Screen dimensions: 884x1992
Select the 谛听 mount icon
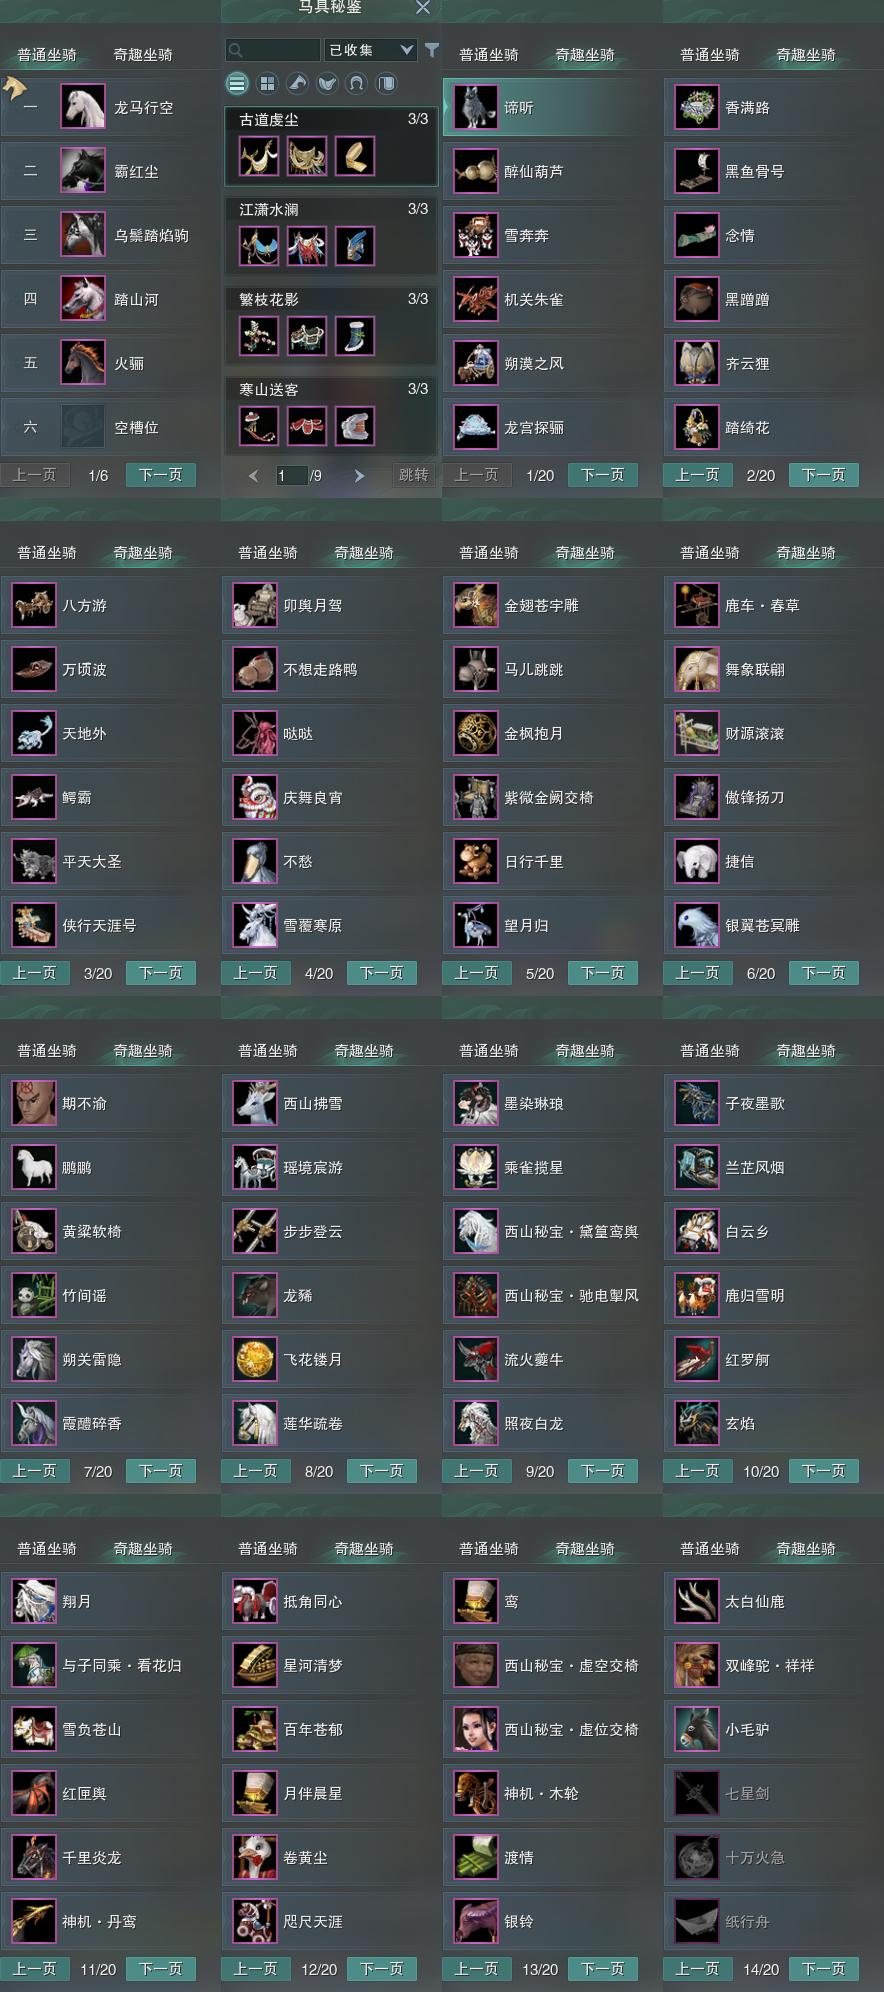[x=476, y=107]
